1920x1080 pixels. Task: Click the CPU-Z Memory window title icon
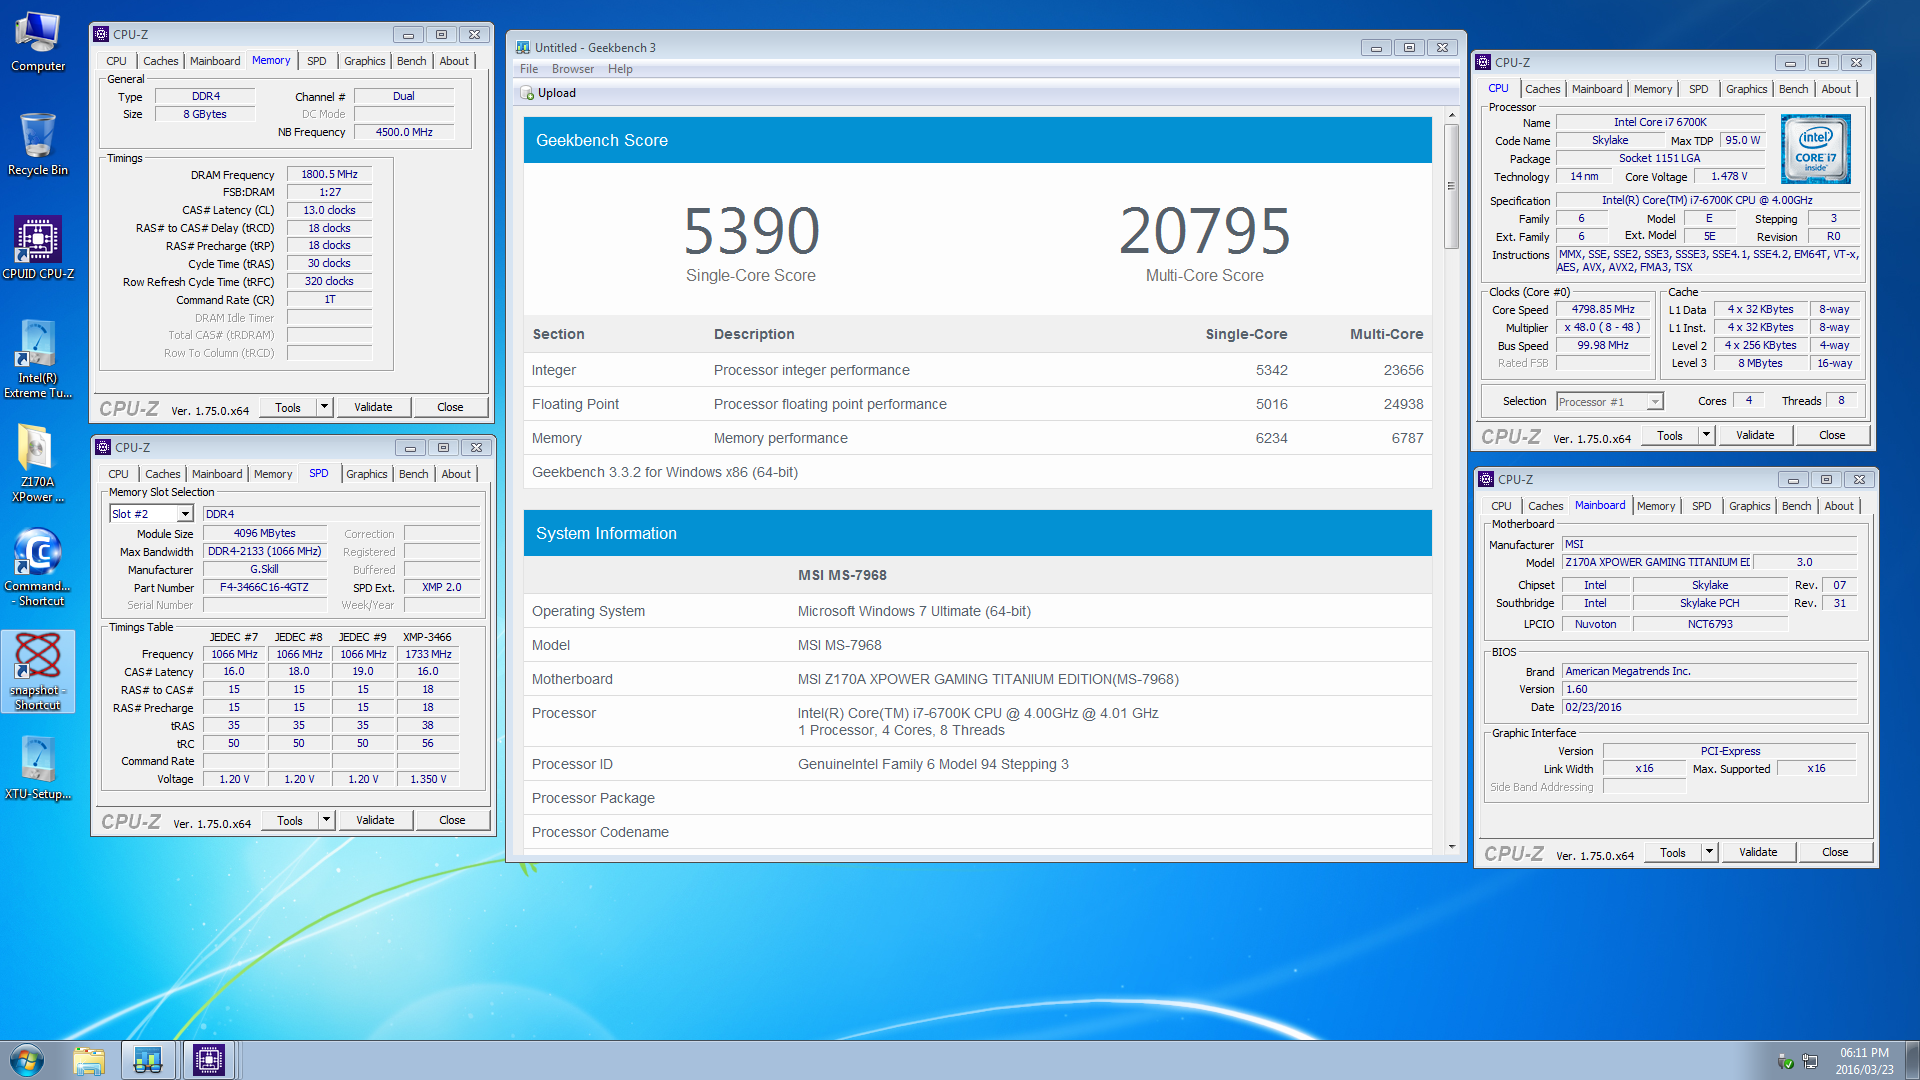pos(101,34)
